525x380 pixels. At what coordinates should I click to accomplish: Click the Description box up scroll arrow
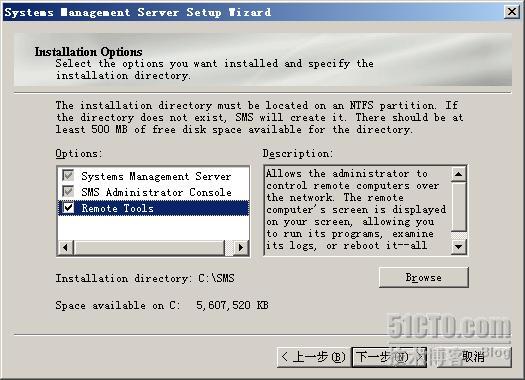tap(458, 174)
